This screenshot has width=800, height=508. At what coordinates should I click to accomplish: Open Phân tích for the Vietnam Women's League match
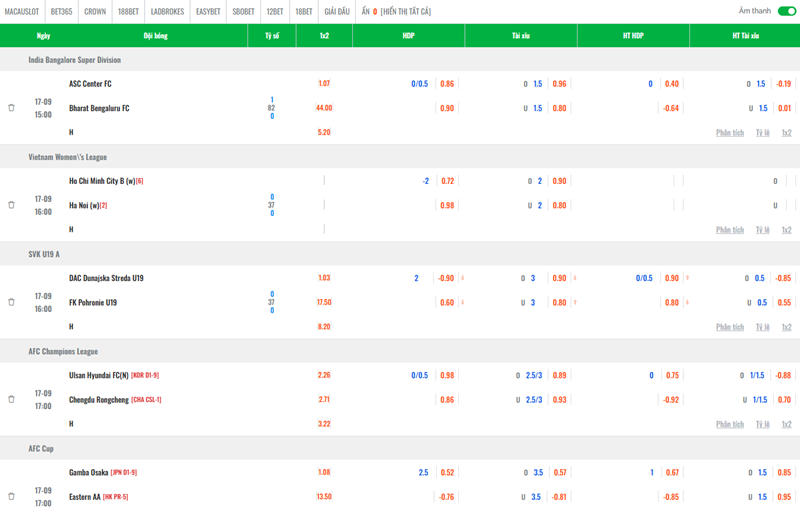coord(730,230)
